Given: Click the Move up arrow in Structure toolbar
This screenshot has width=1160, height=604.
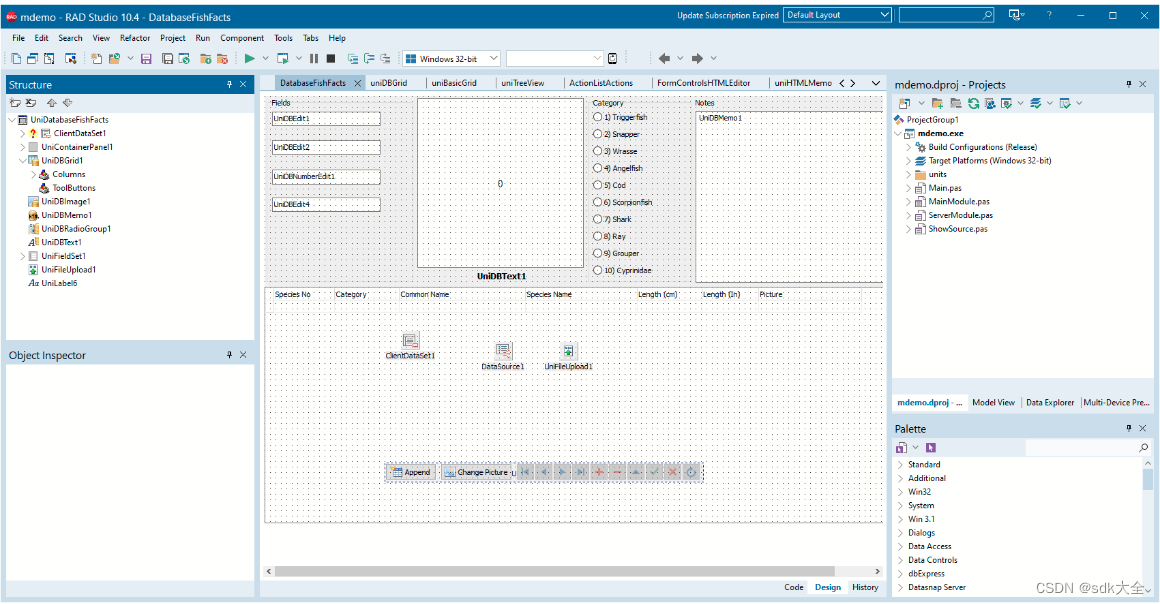Looking at the screenshot, I should 51,103.
